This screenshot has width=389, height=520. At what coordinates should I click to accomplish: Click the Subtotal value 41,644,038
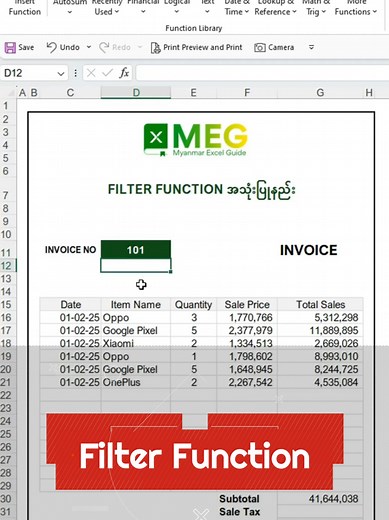click(x=320, y=499)
